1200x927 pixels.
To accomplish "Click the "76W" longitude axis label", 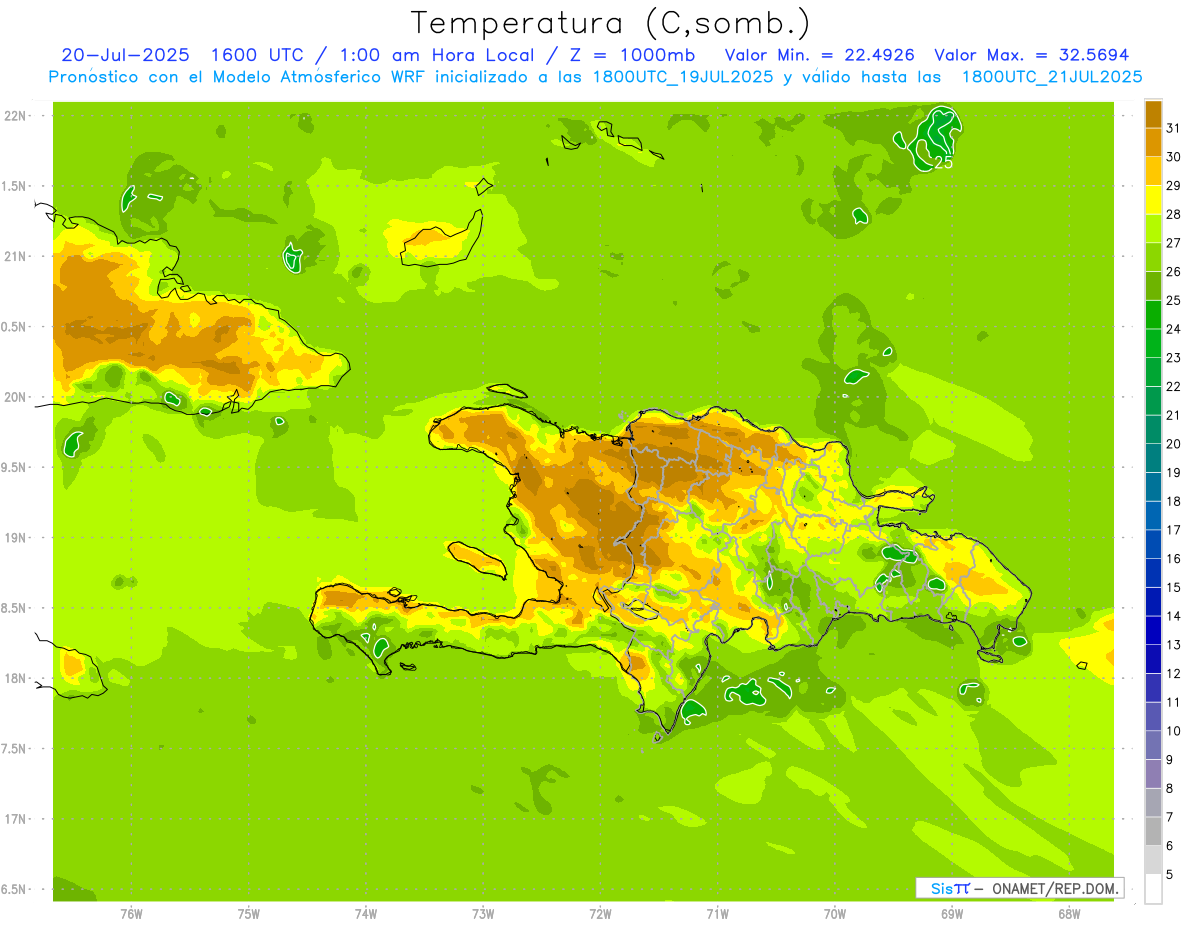I will click(131, 914).
